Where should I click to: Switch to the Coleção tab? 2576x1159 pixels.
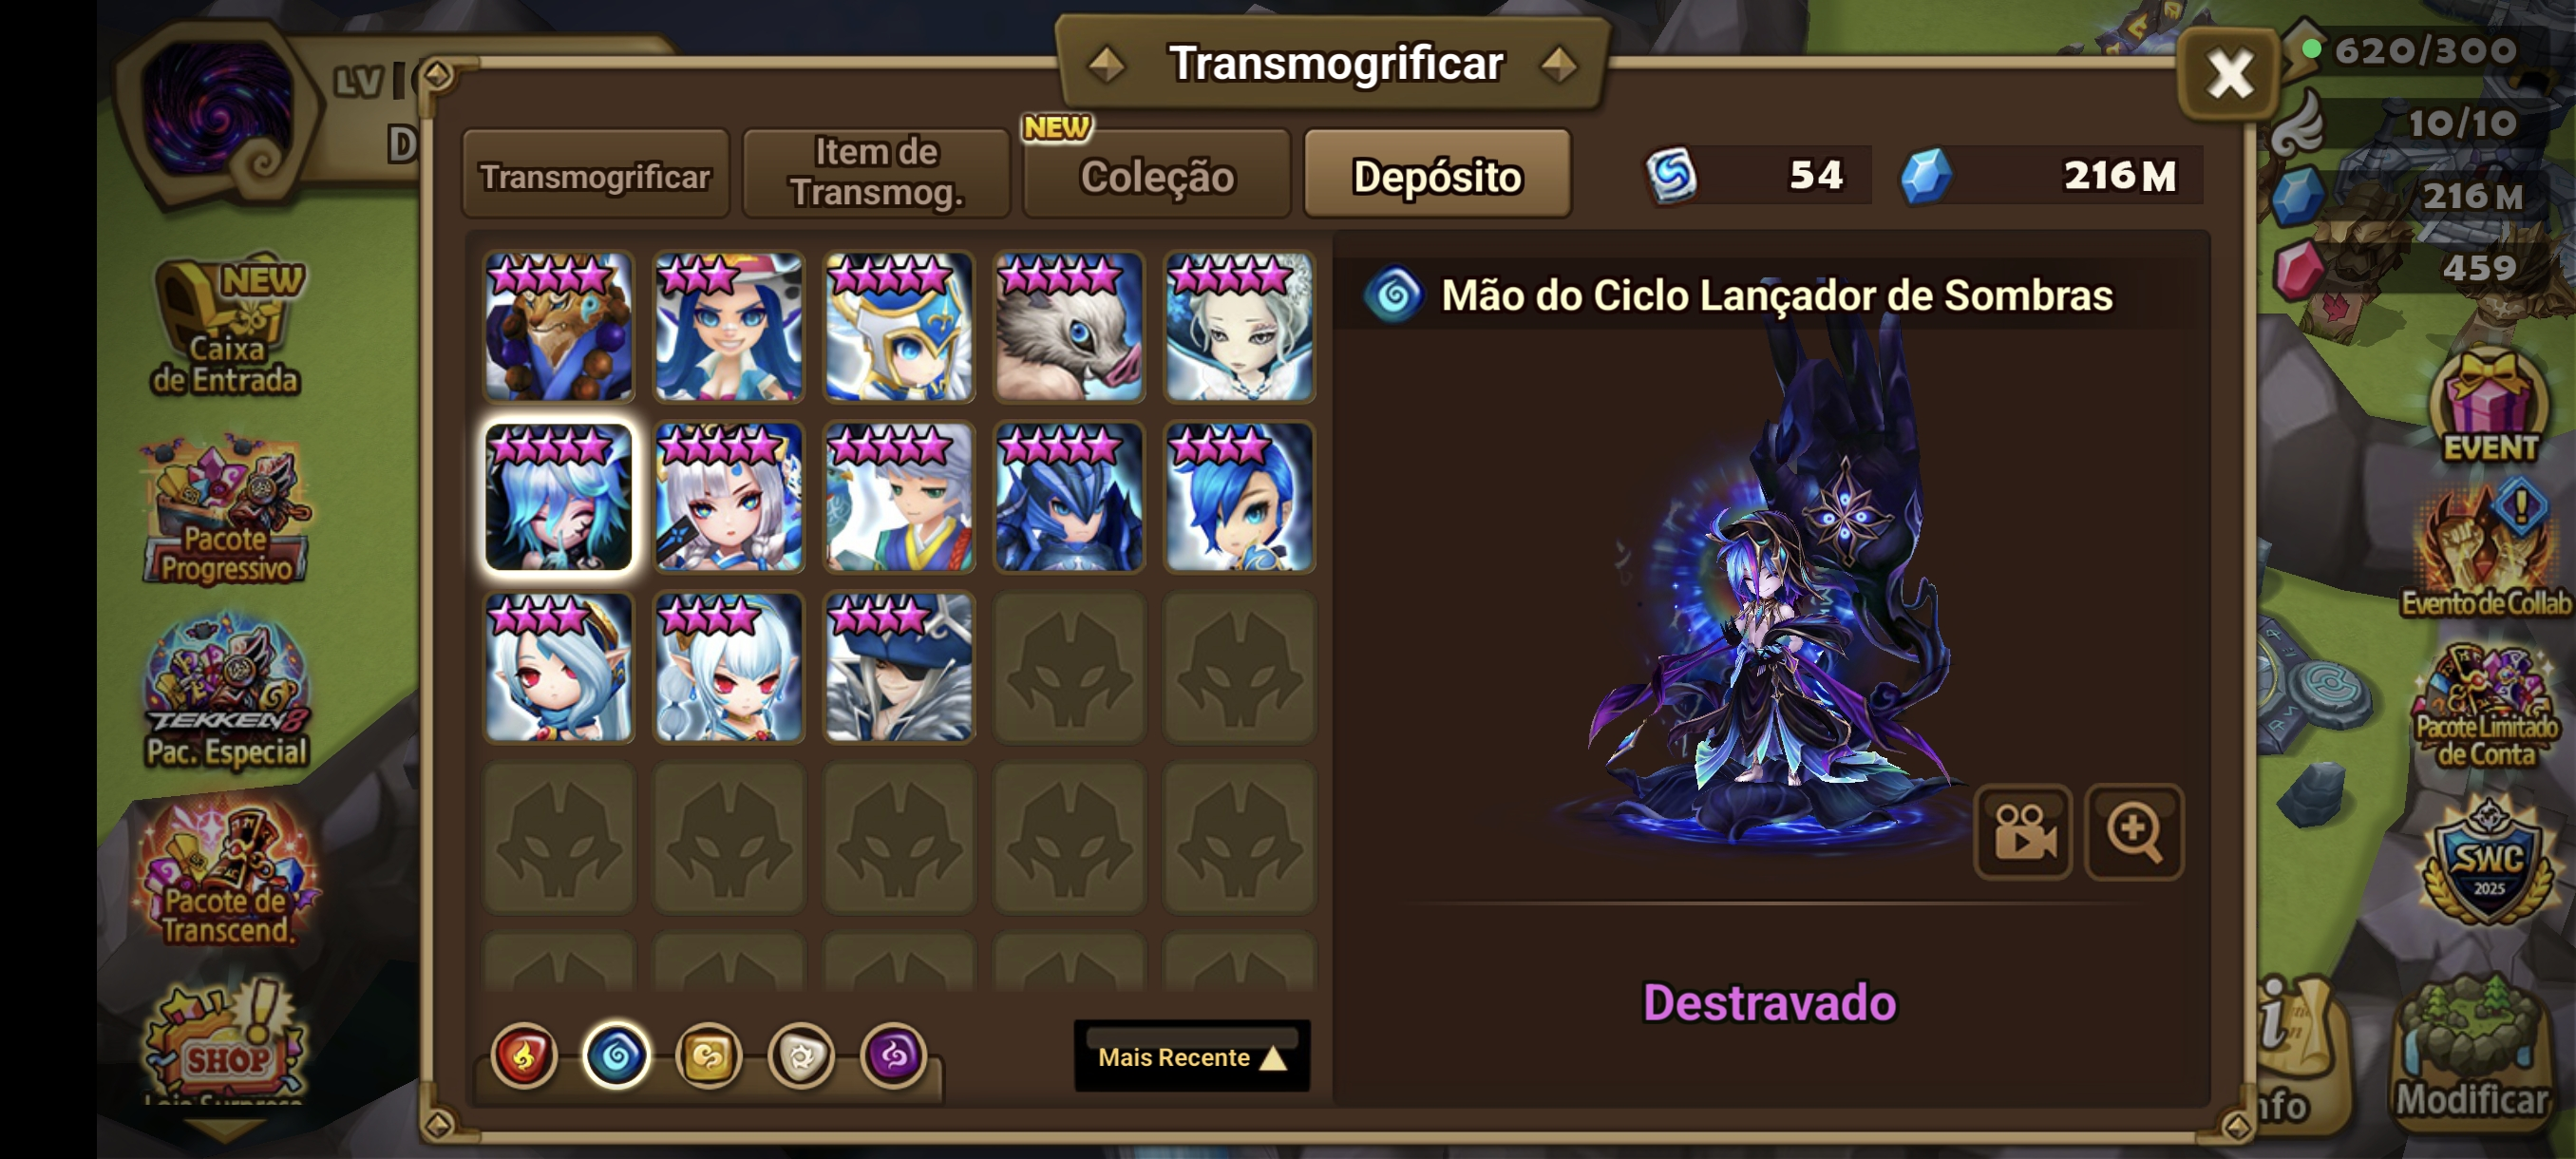[x=1157, y=174]
